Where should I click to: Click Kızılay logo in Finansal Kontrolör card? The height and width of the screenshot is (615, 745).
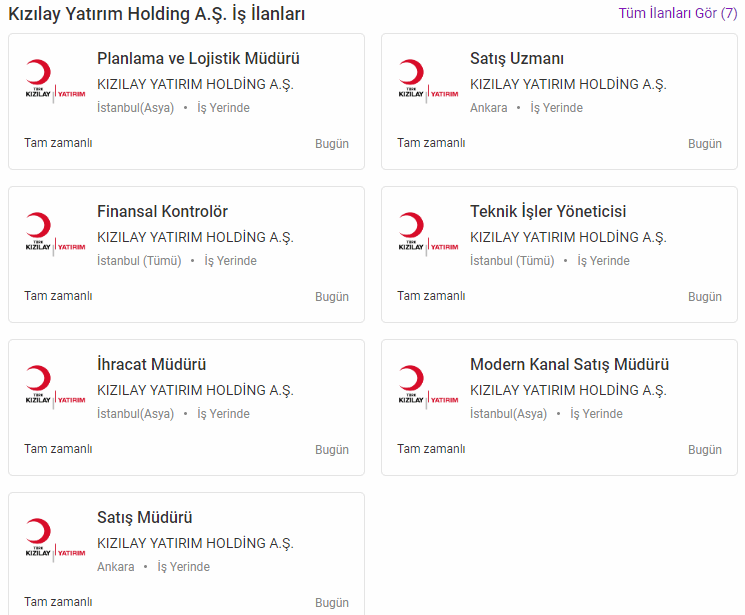coord(55,233)
